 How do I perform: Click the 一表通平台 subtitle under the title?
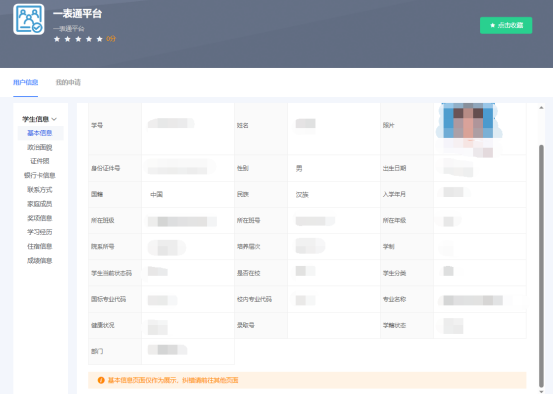(69, 29)
